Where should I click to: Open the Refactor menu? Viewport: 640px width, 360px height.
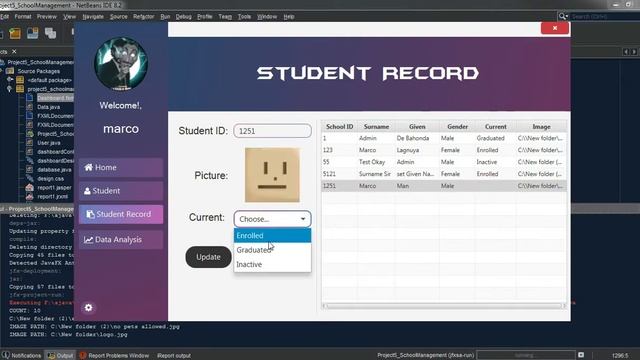click(144, 17)
